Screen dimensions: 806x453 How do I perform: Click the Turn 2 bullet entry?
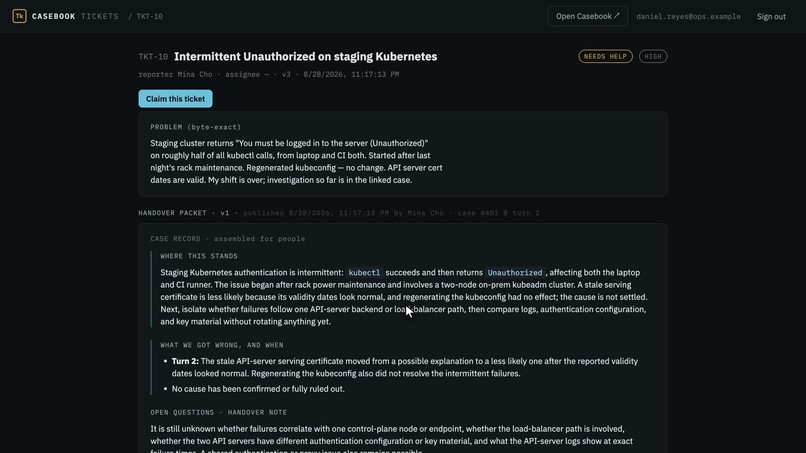(x=405, y=367)
